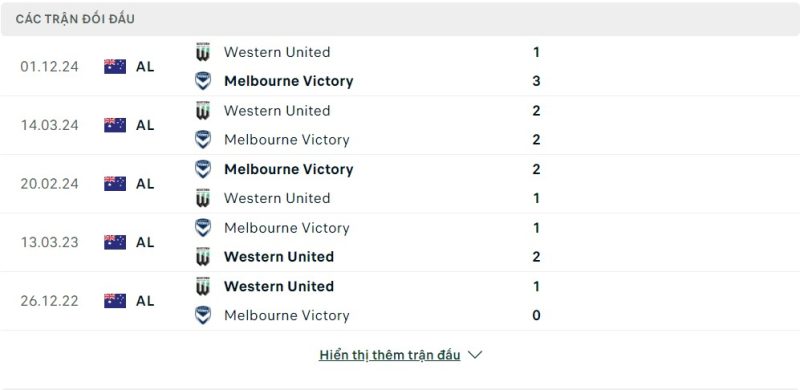Click Melbourne Victory crest in 26.12.22 match

click(203, 315)
